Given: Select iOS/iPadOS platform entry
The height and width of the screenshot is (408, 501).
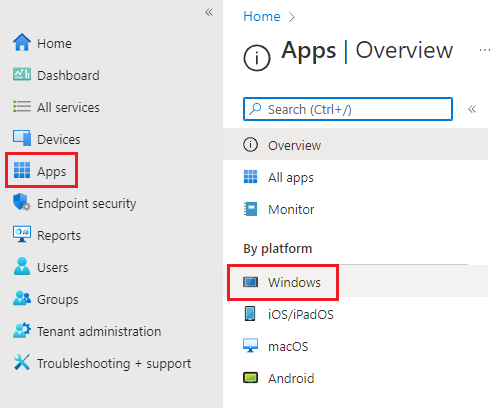Looking at the screenshot, I should (355, 314).
